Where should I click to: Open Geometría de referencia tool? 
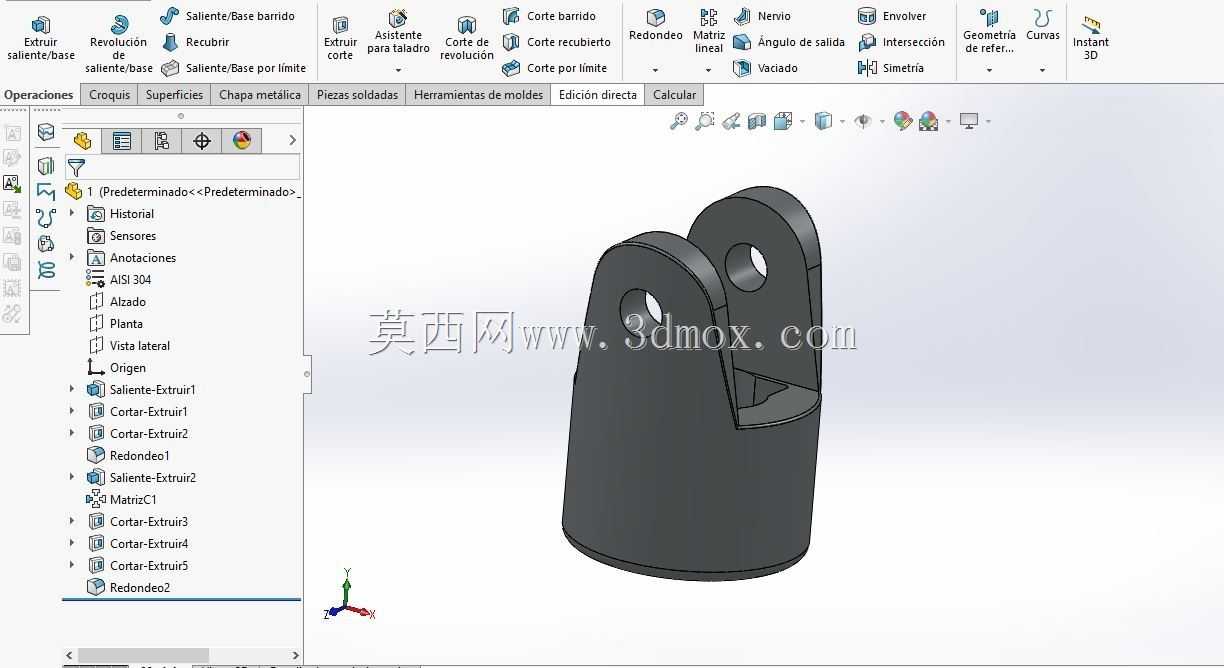(989, 32)
